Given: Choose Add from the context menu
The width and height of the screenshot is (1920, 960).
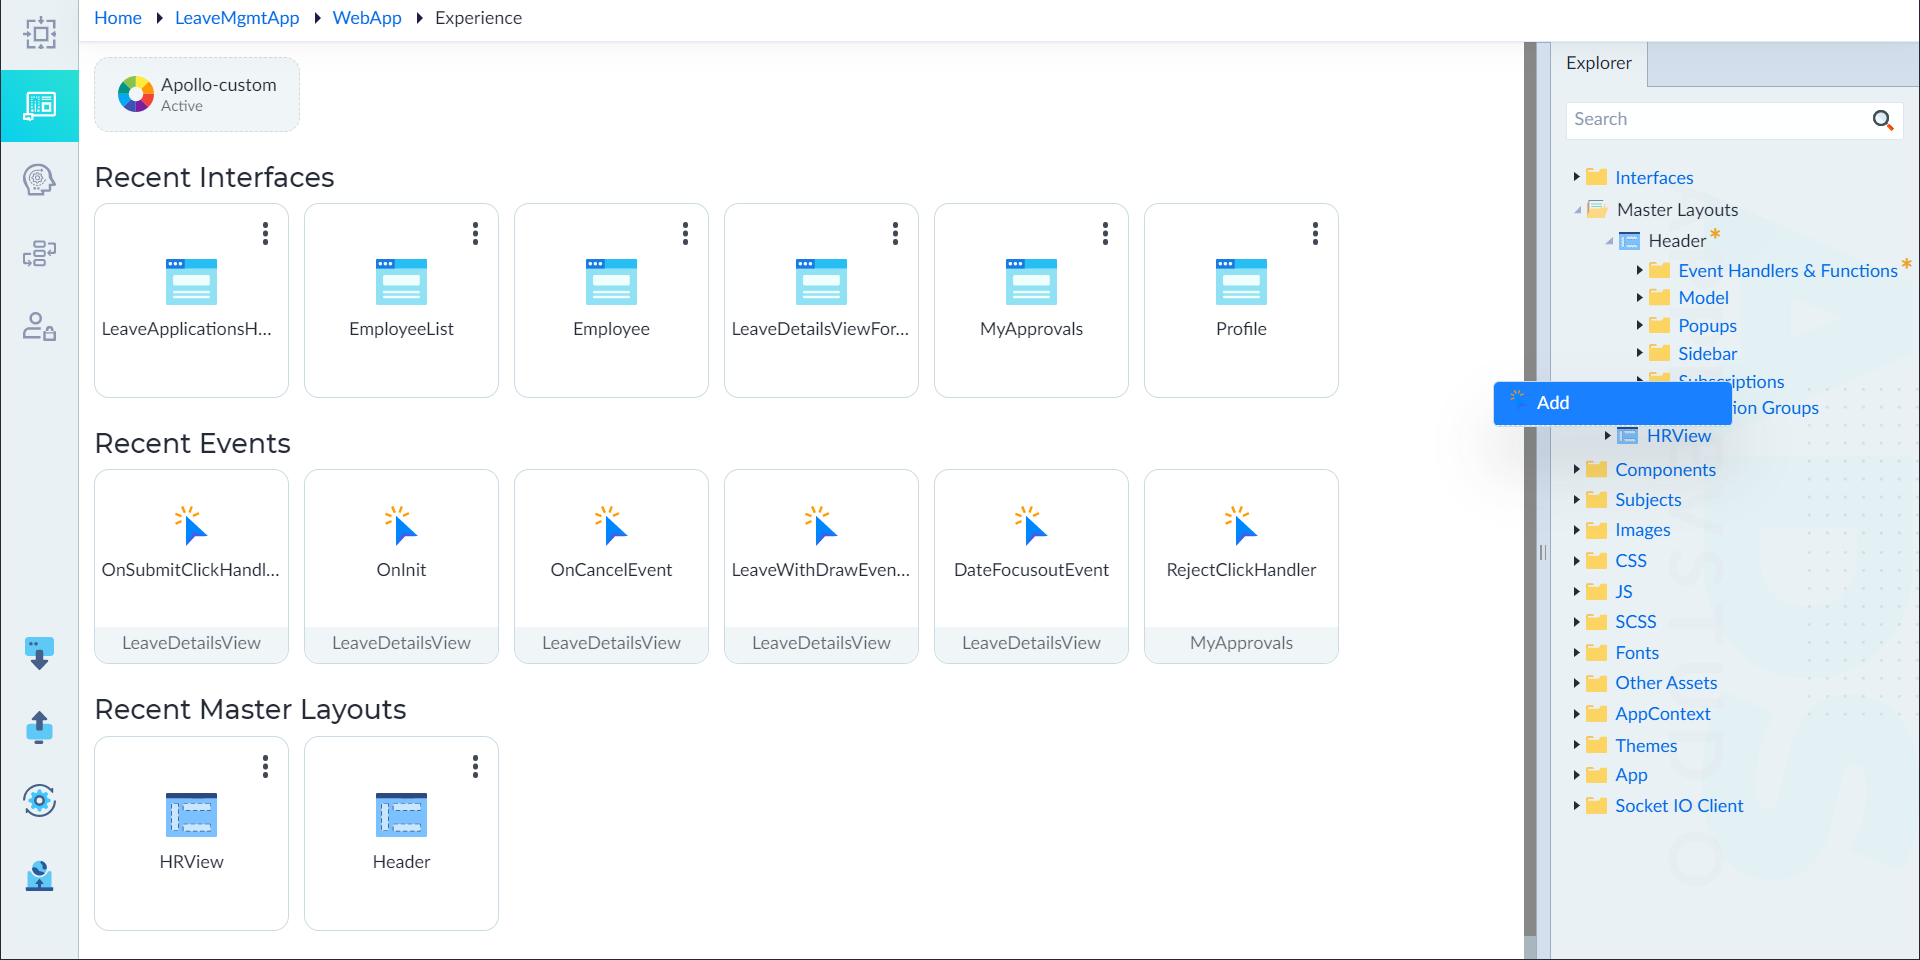Looking at the screenshot, I should pos(1612,403).
